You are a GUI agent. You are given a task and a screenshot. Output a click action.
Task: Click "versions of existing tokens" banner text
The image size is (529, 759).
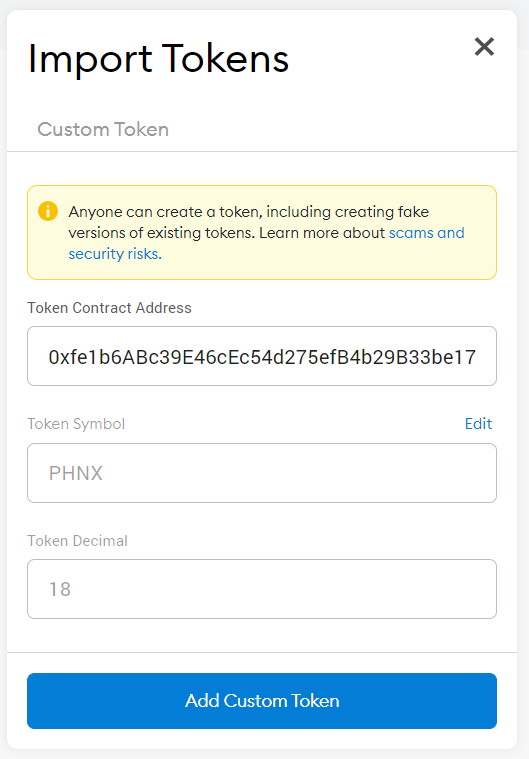(161, 233)
